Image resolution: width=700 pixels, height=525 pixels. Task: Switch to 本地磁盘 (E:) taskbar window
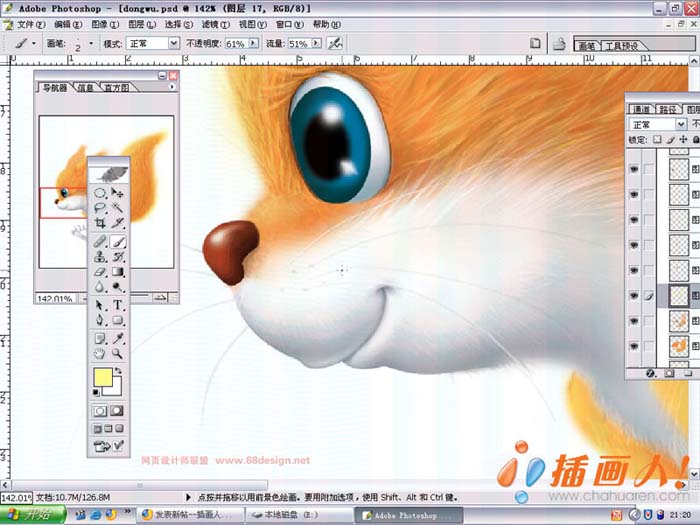click(x=300, y=515)
